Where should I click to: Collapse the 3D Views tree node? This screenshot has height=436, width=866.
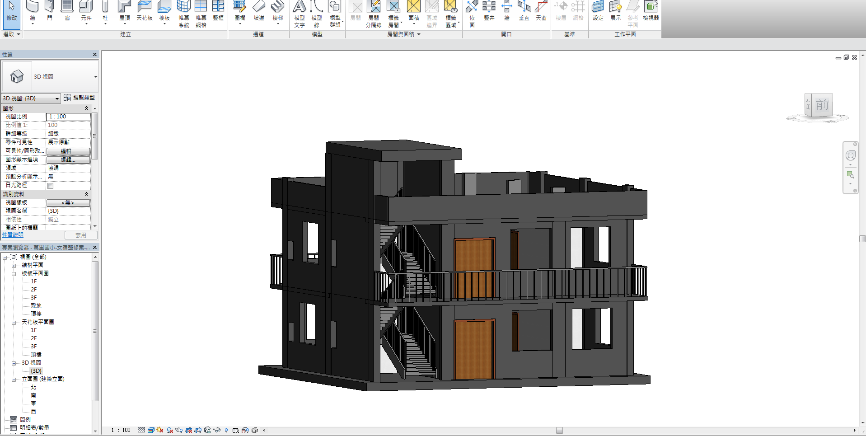(15, 363)
